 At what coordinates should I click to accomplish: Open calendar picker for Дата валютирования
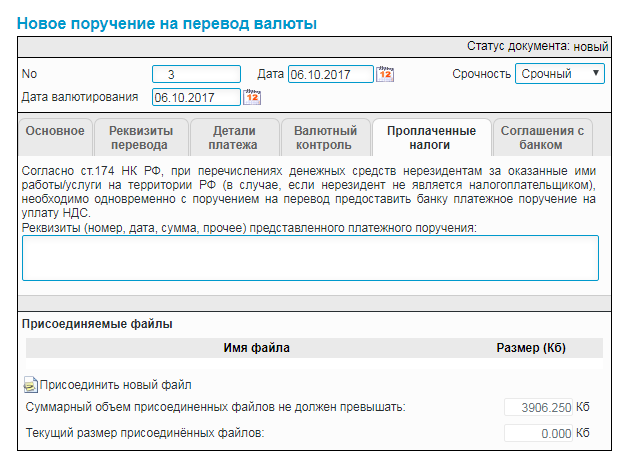click(252, 97)
